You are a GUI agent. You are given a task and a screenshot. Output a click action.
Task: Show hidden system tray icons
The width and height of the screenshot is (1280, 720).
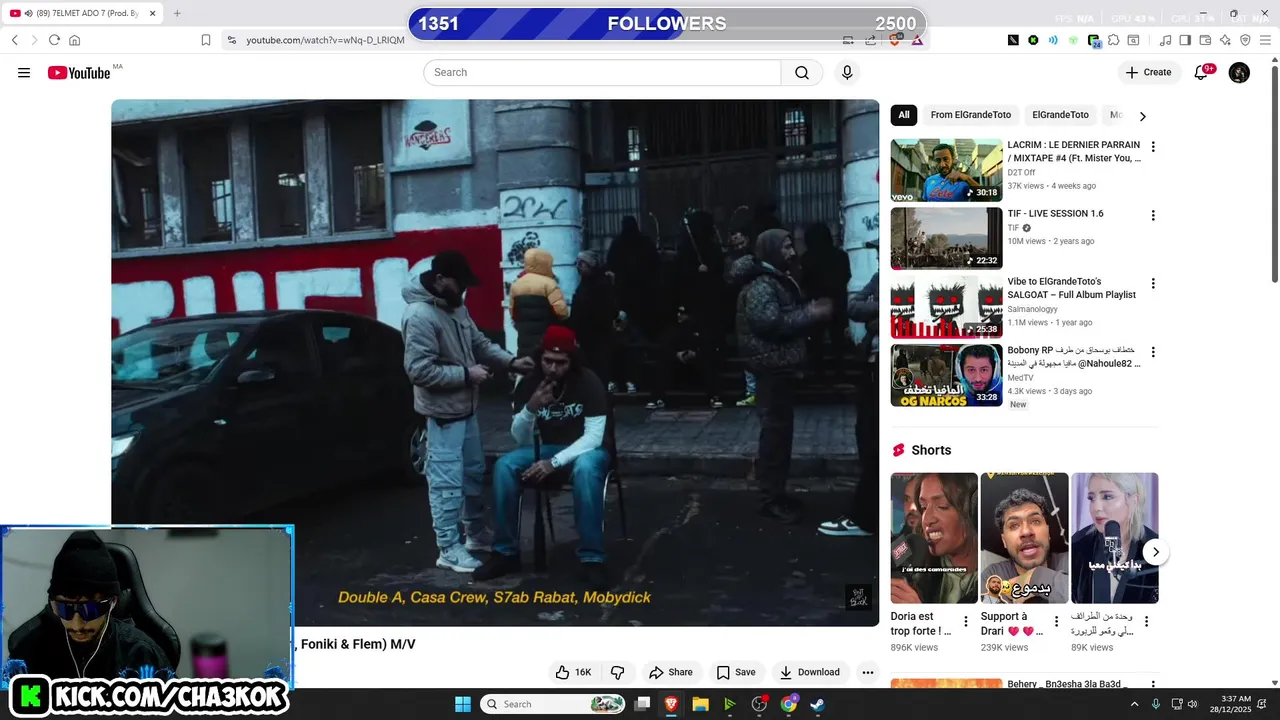coord(1134,704)
